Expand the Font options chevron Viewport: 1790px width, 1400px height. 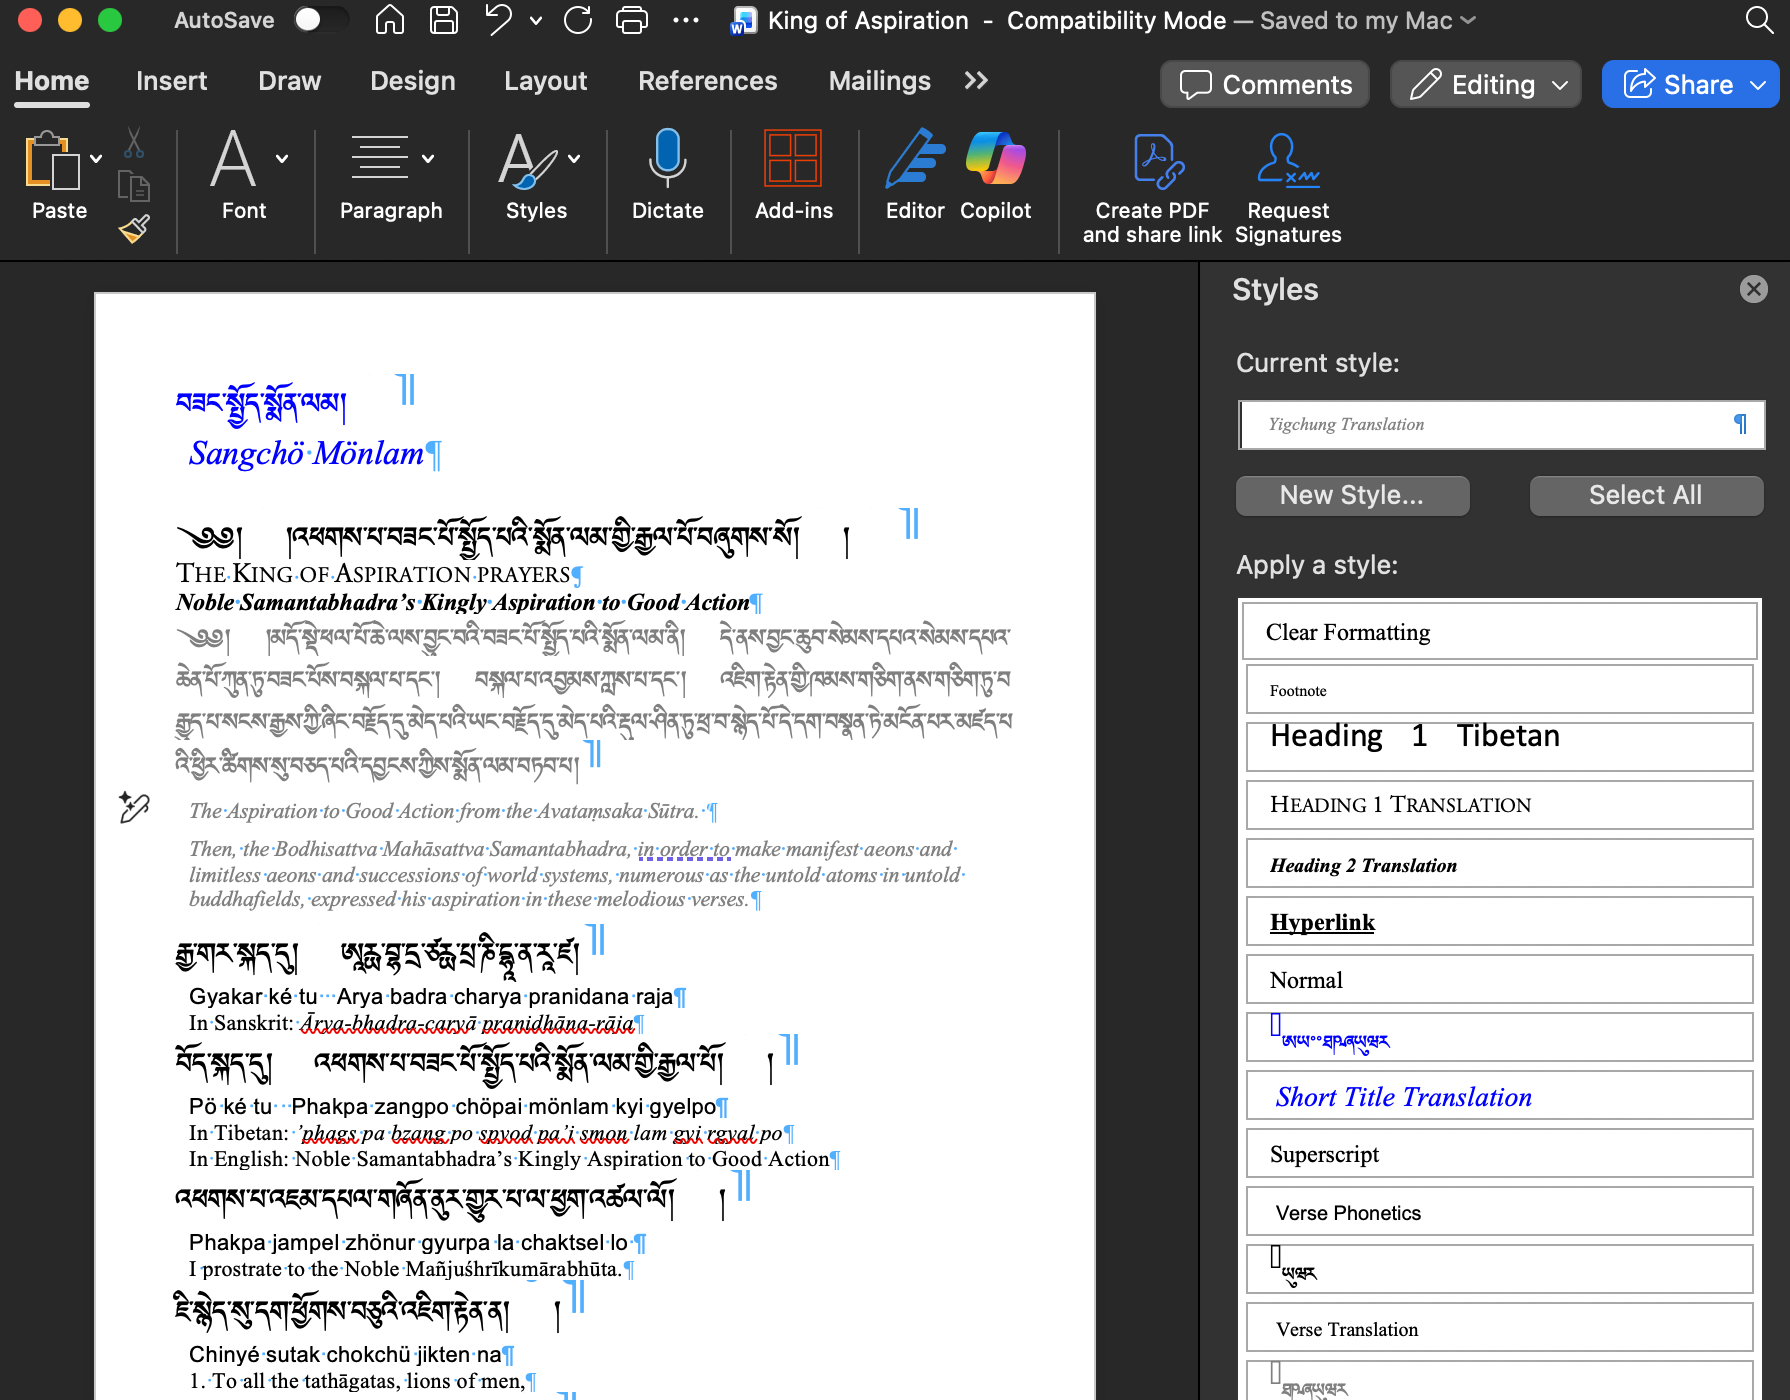click(281, 158)
